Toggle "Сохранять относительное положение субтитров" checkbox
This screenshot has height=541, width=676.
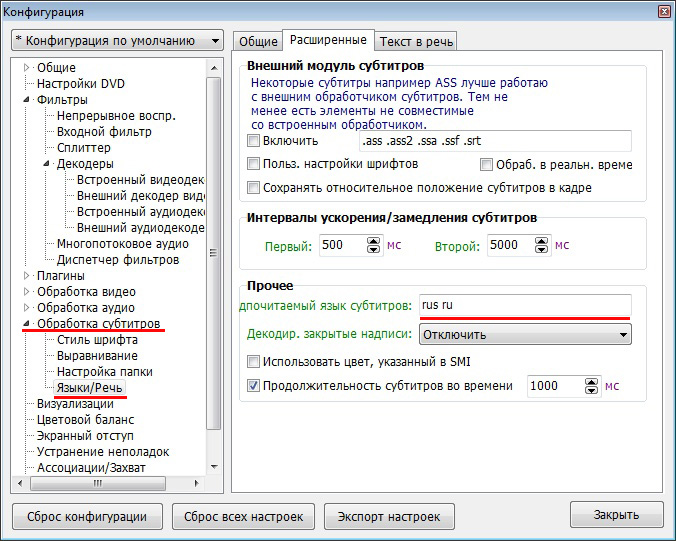[x=254, y=187]
